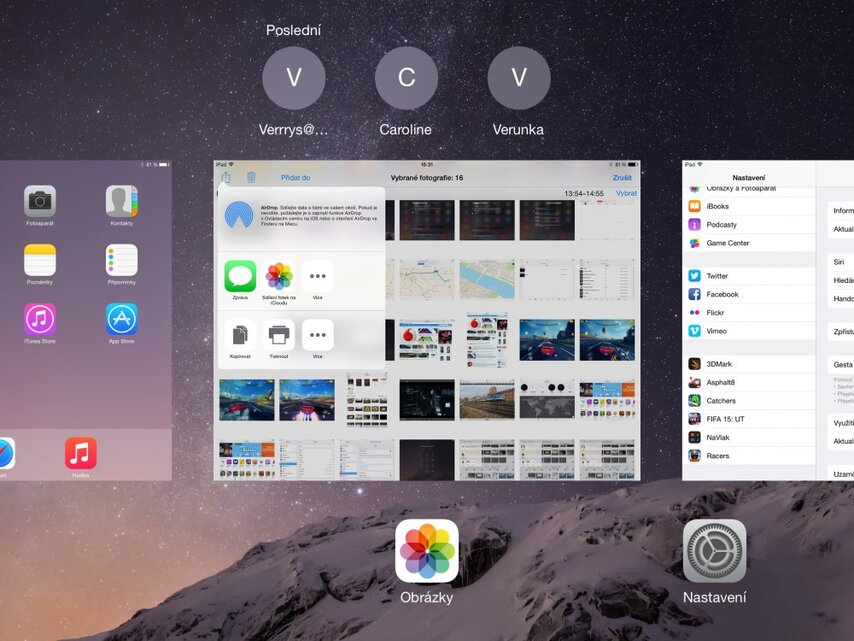The width and height of the screenshot is (854, 641).
Task: Tap Zrušit to cancel photo selection
Action: pyautogui.click(x=621, y=177)
